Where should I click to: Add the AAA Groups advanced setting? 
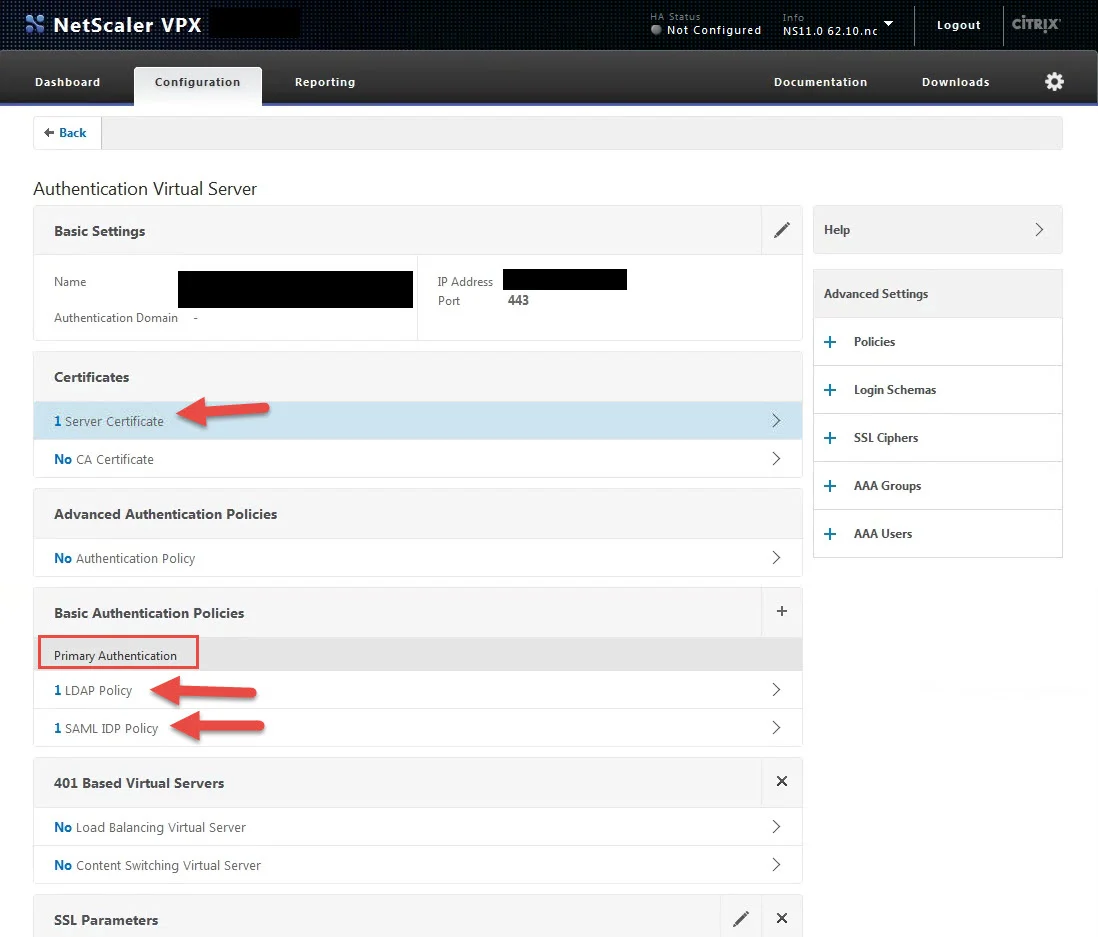click(830, 486)
